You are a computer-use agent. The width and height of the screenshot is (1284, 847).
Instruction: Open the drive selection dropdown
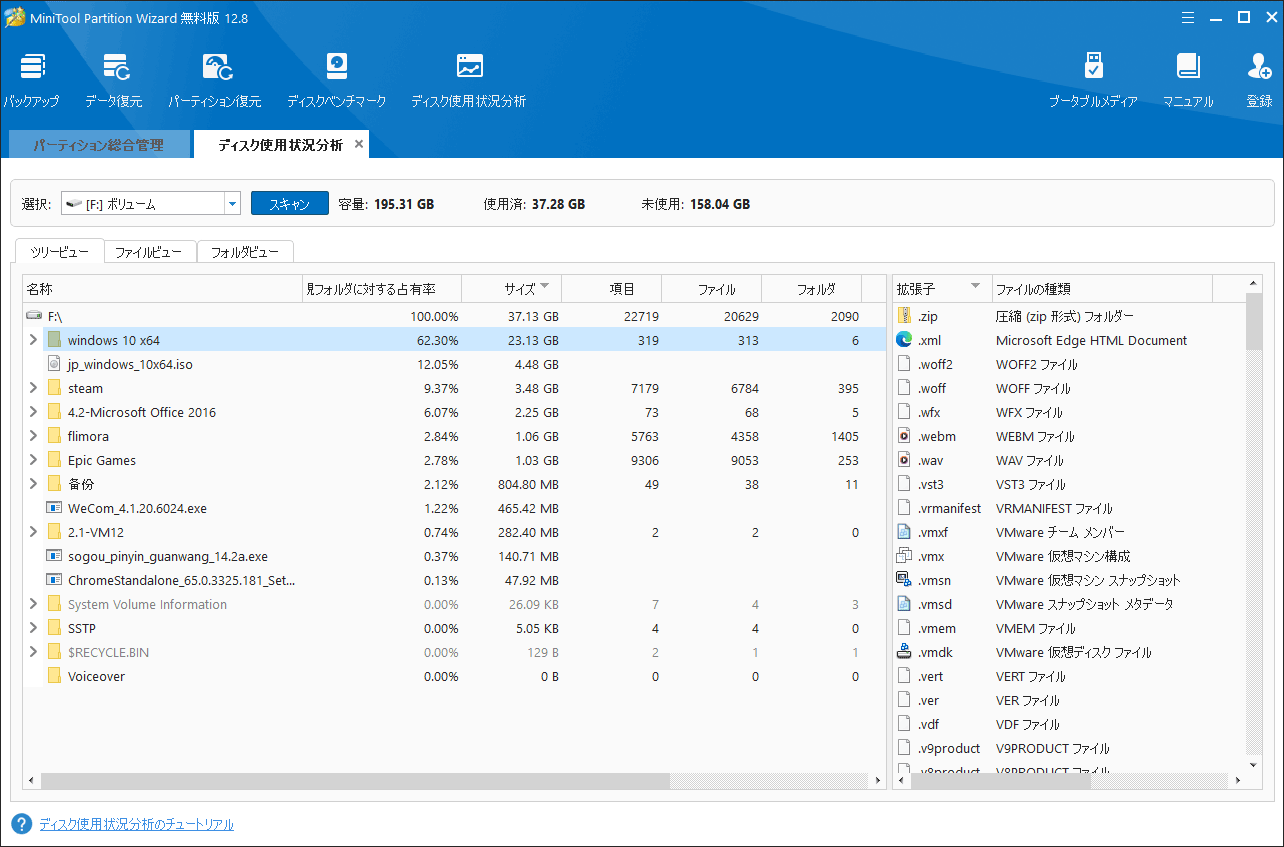pos(232,204)
